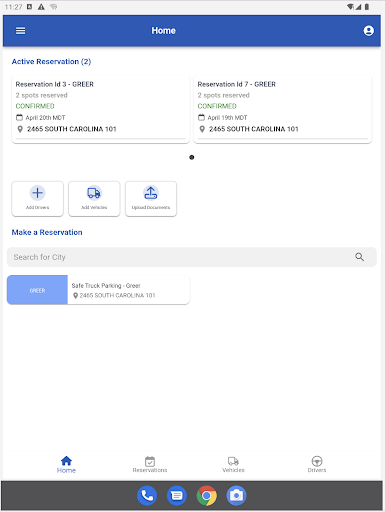The height and width of the screenshot is (512, 385).
Task: Switch to the Drivers tab
Action: point(317,465)
